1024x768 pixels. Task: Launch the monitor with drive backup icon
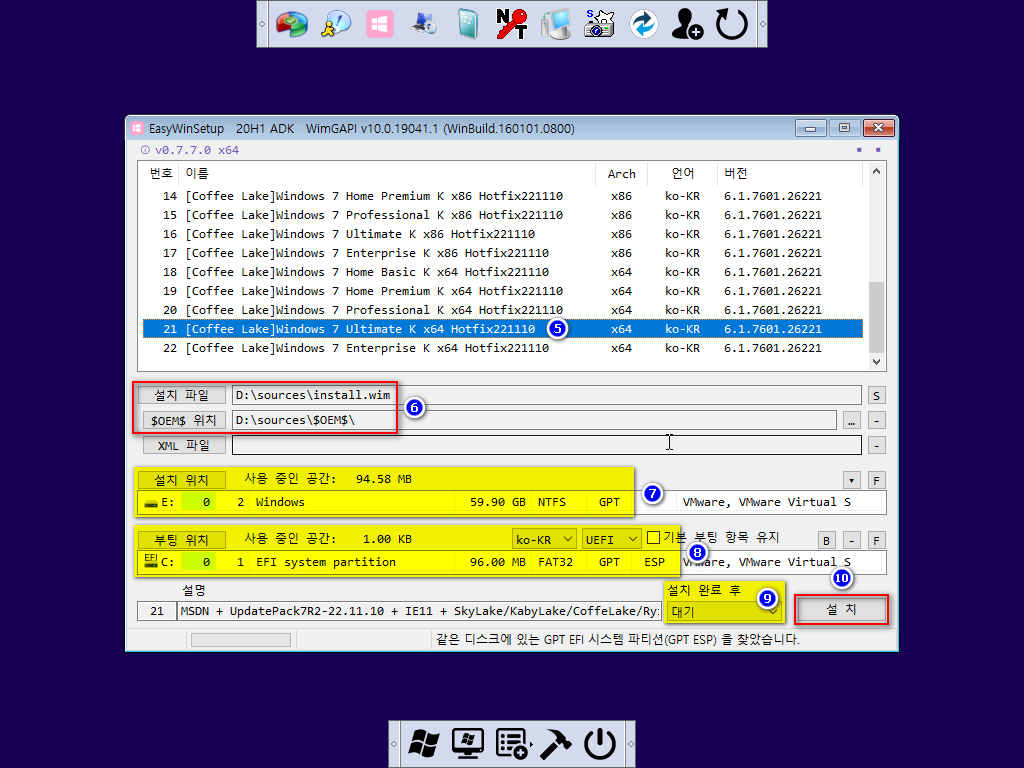556,25
